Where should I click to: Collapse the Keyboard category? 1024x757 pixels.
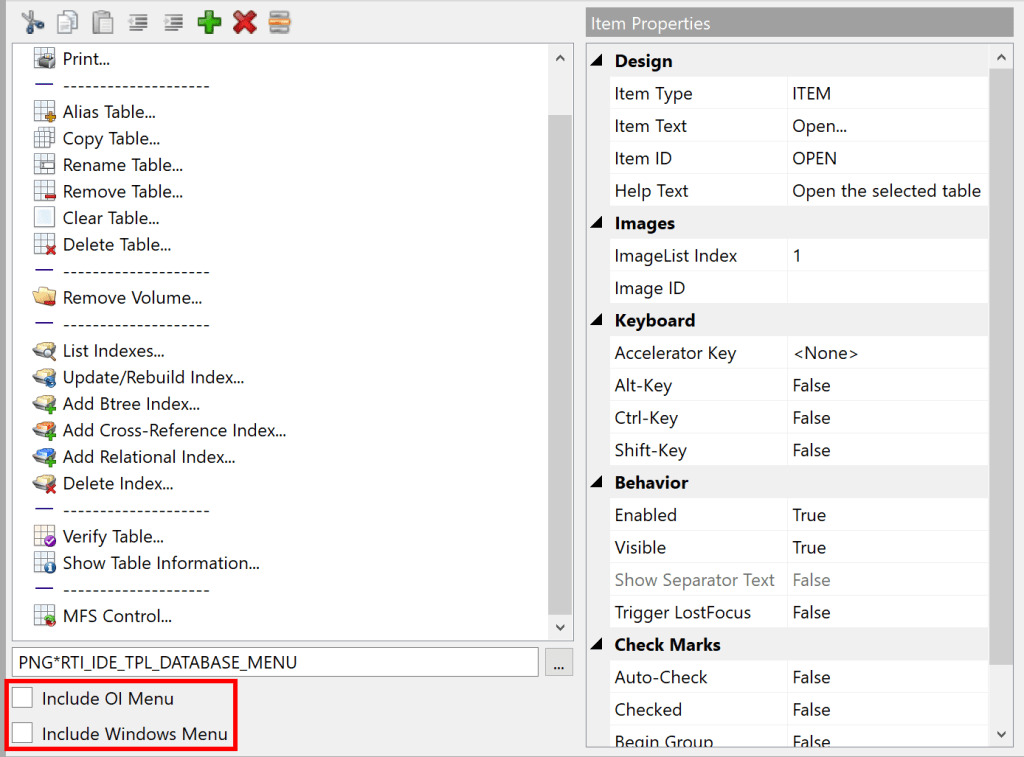(597, 320)
